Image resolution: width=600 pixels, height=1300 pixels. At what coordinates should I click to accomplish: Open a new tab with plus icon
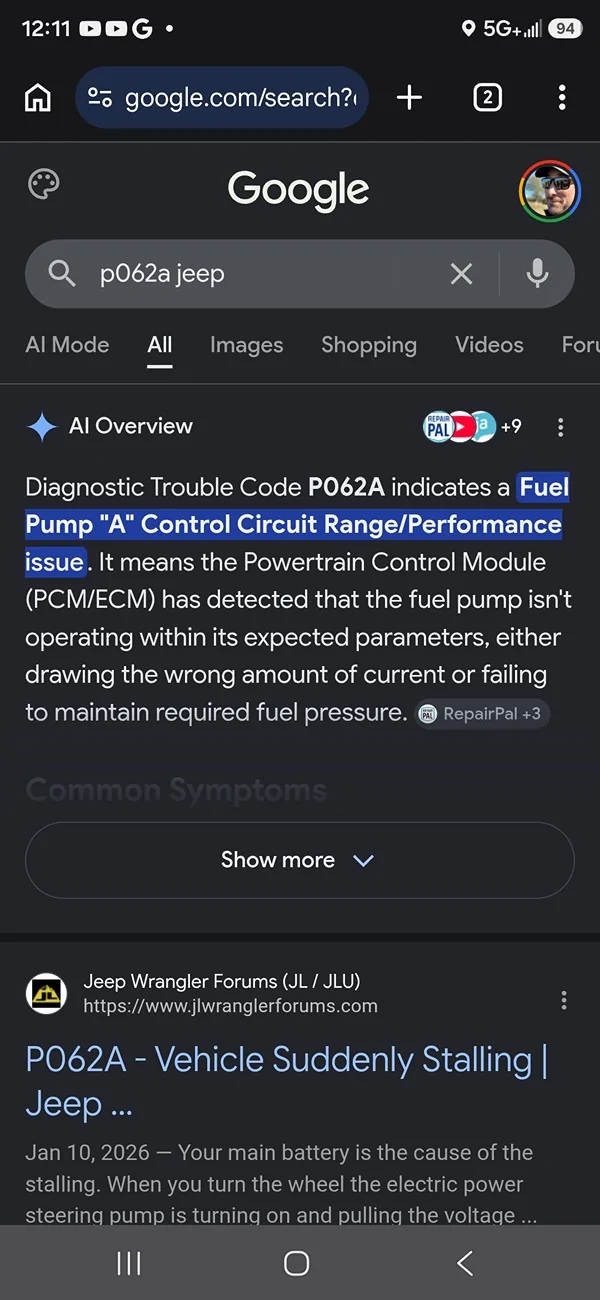point(409,97)
